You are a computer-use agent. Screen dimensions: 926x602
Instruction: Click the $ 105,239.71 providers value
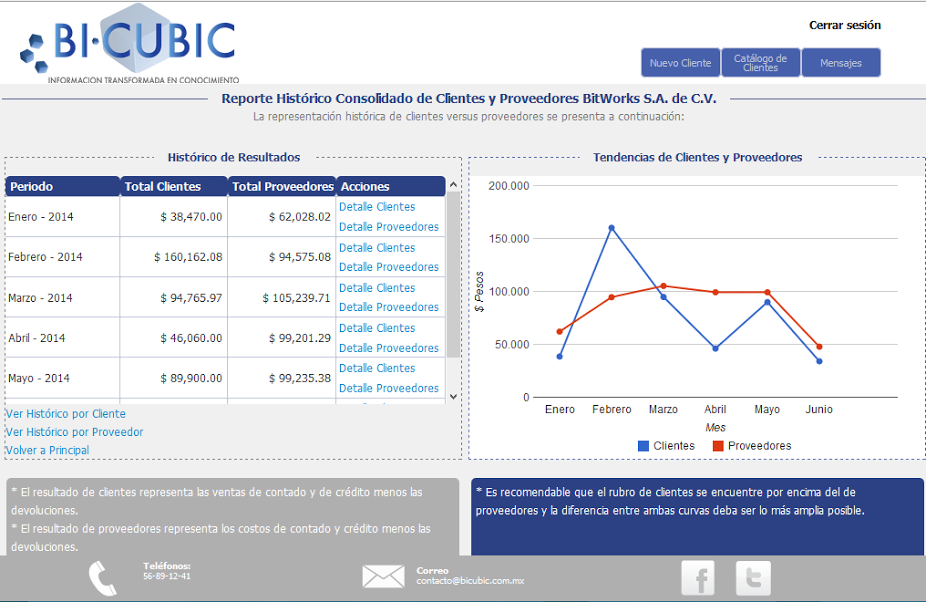click(x=296, y=298)
